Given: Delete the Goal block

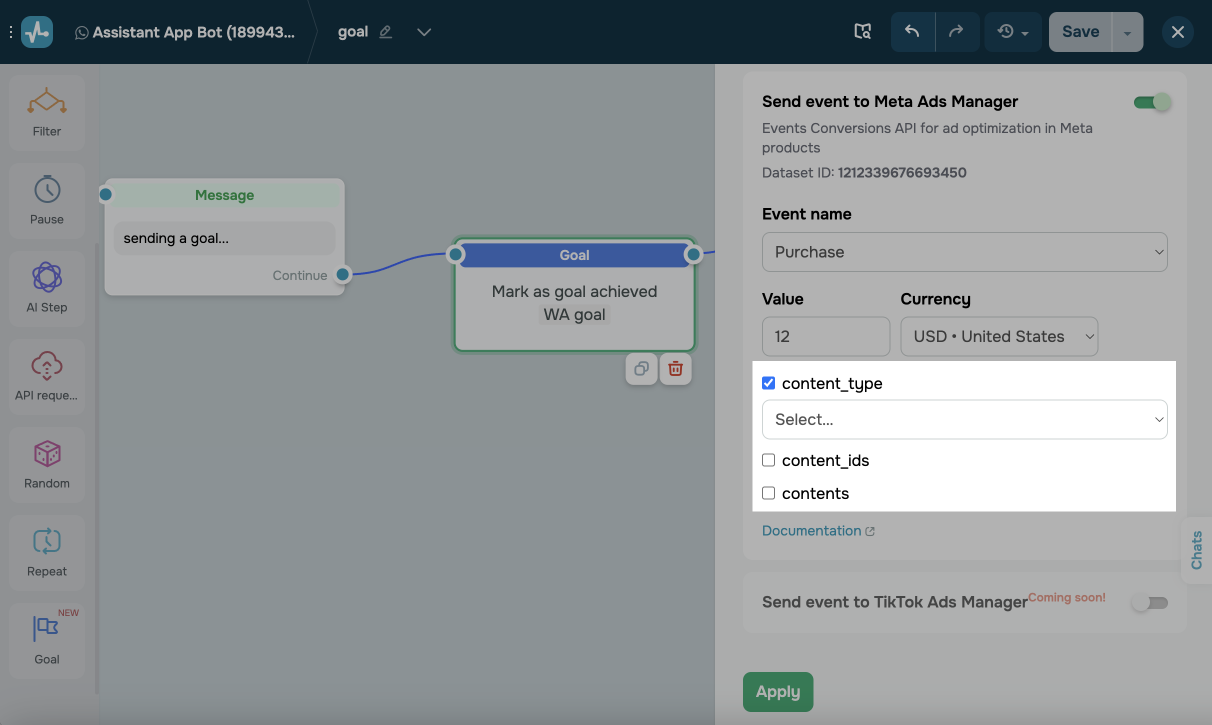Looking at the screenshot, I should pos(676,369).
